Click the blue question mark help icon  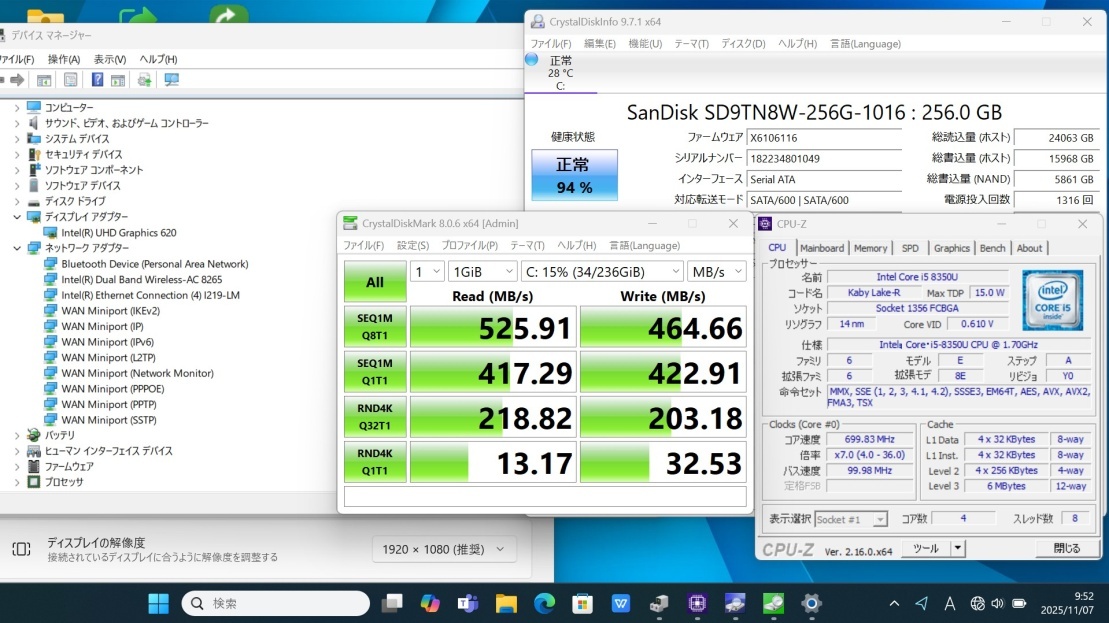pos(97,80)
